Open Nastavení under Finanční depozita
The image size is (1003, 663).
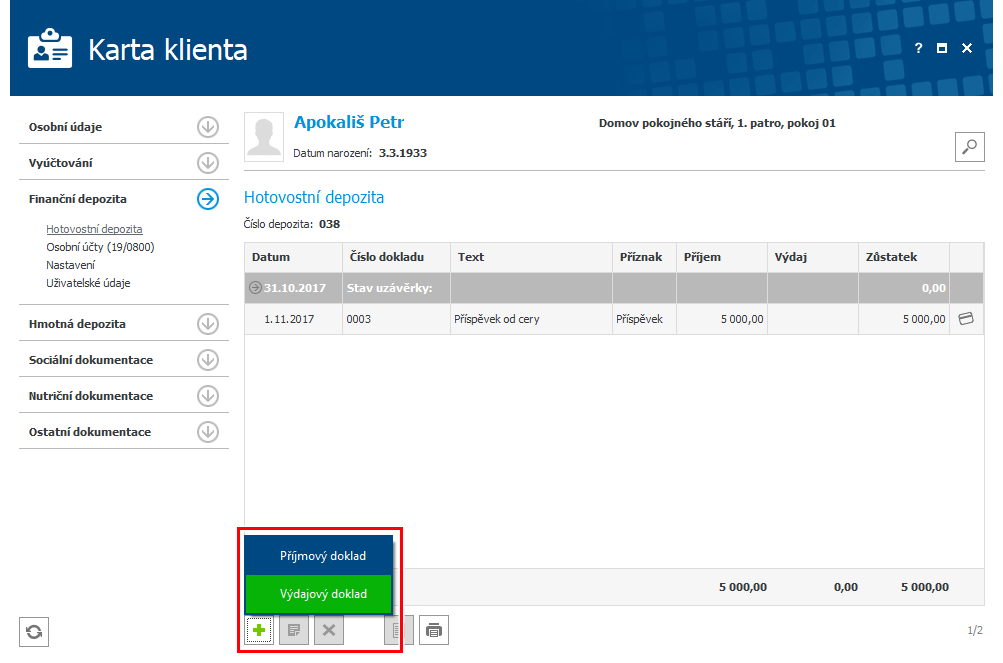[x=70, y=265]
